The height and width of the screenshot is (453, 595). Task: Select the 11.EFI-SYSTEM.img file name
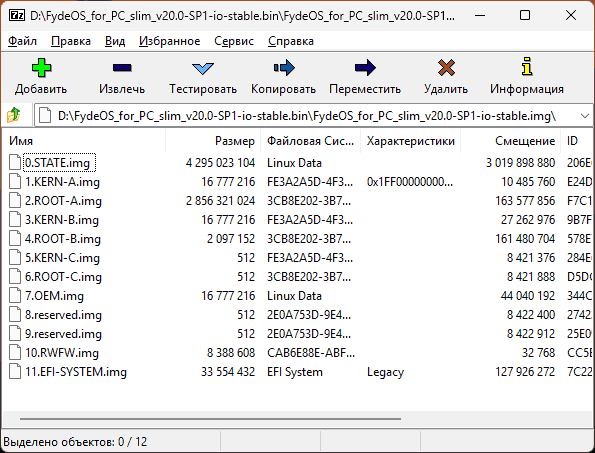coord(76,371)
